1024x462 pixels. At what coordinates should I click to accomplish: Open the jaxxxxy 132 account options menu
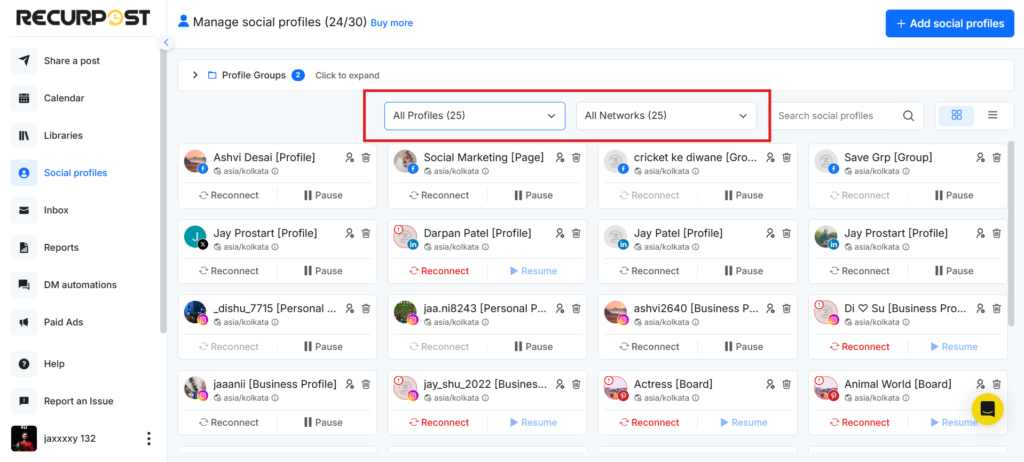(x=149, y=438)
